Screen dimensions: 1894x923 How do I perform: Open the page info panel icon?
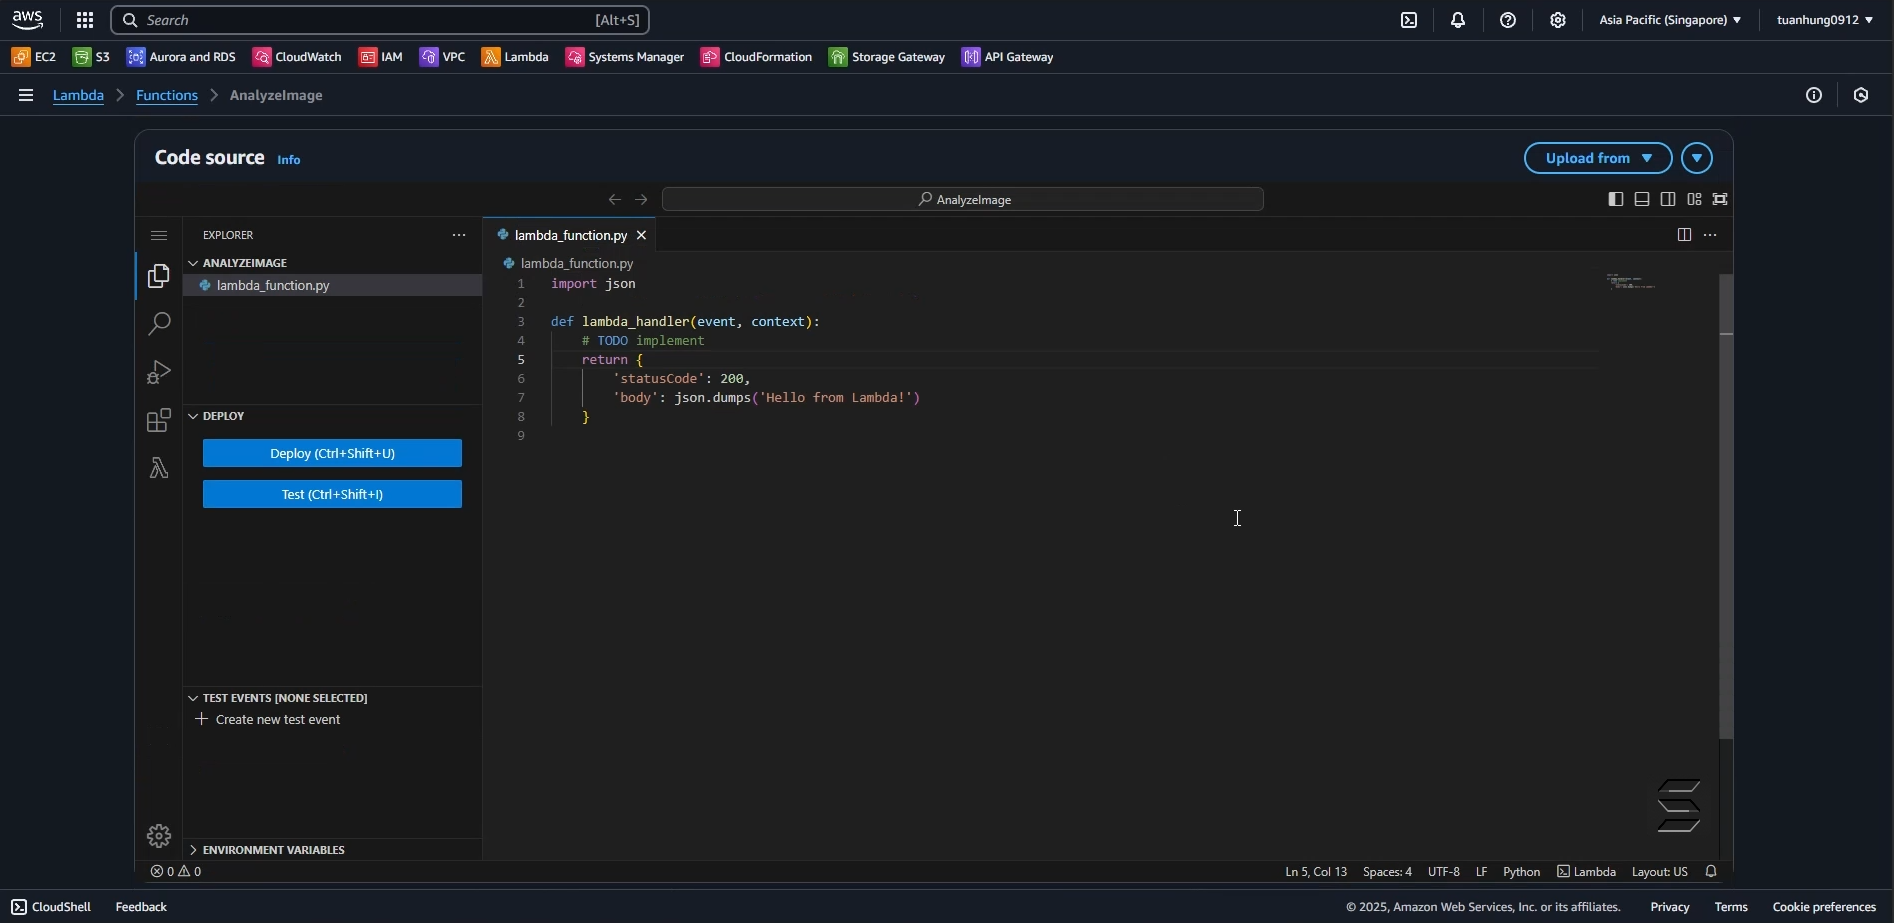1814,95
